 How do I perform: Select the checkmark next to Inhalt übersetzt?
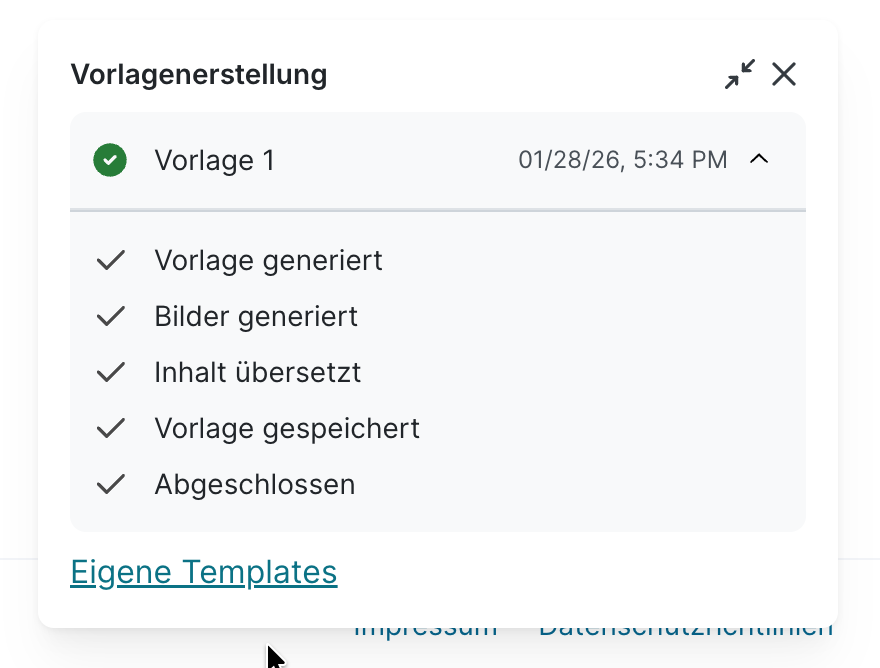click(x=110, y=372)
